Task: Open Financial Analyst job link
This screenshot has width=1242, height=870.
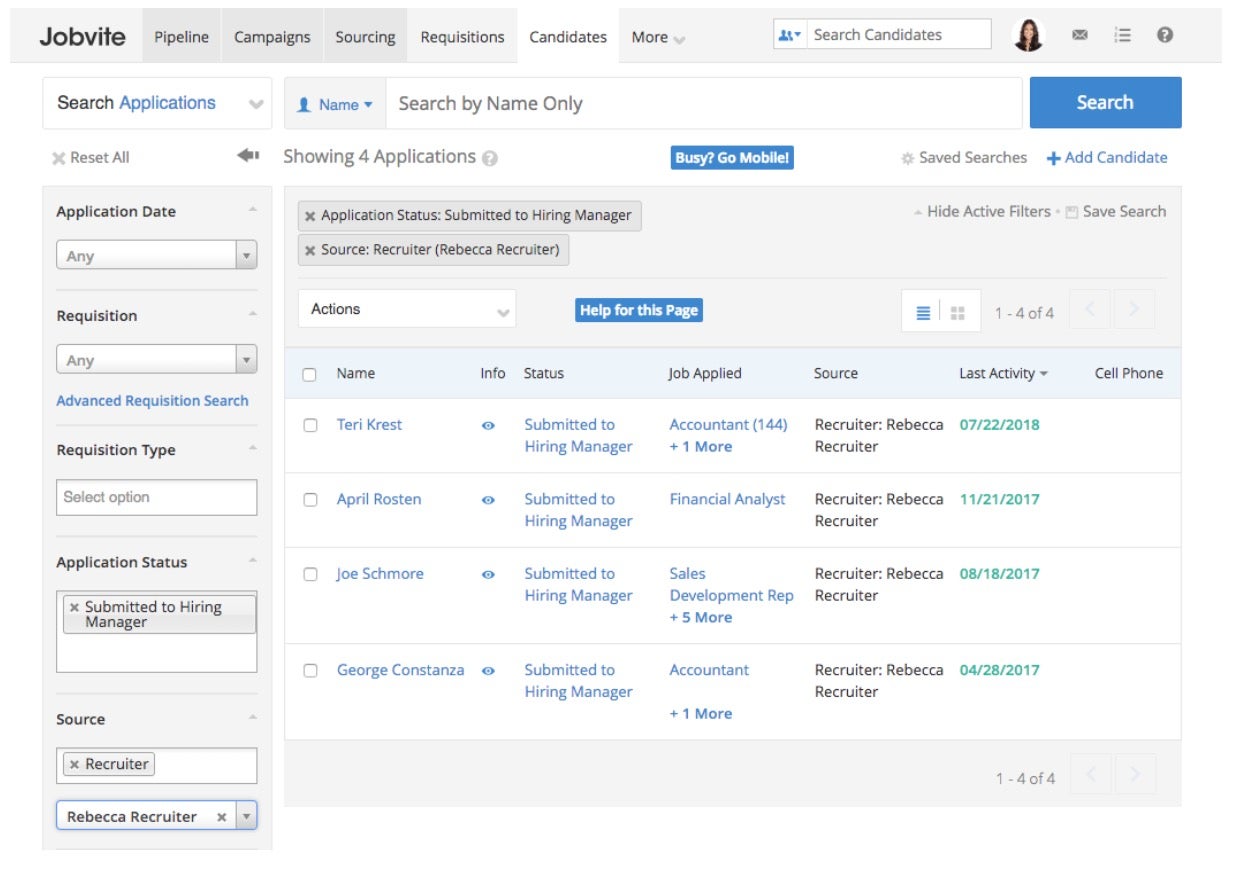Action: tap(727, 500)
